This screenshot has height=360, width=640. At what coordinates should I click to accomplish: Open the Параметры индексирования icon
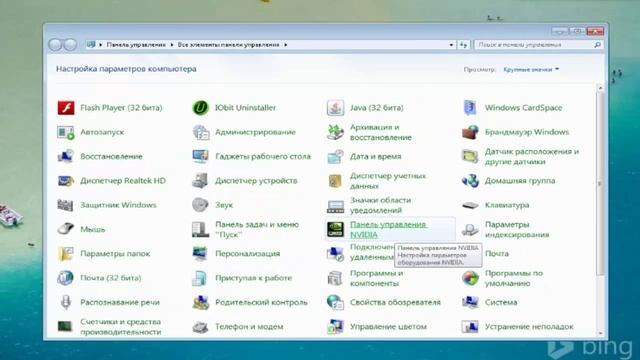pos(470,229)
